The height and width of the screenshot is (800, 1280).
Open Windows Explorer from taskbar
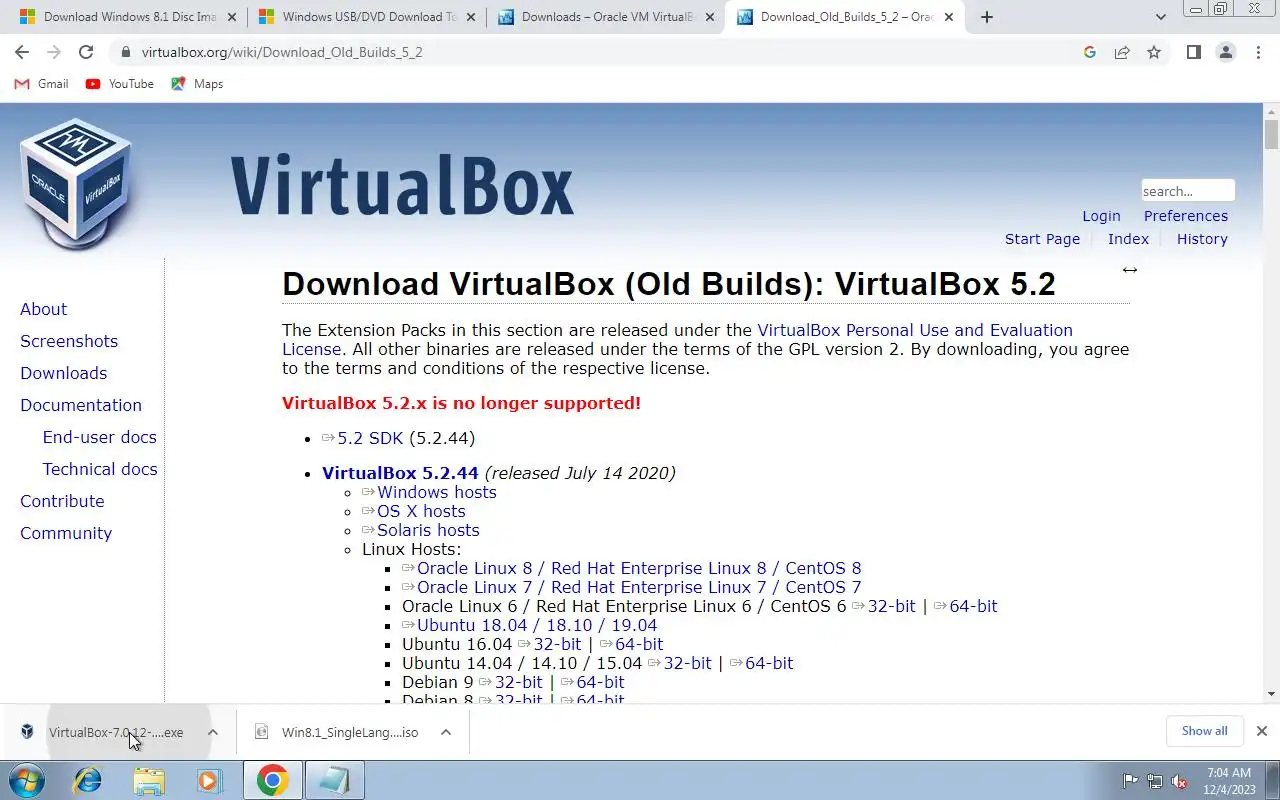149,780
